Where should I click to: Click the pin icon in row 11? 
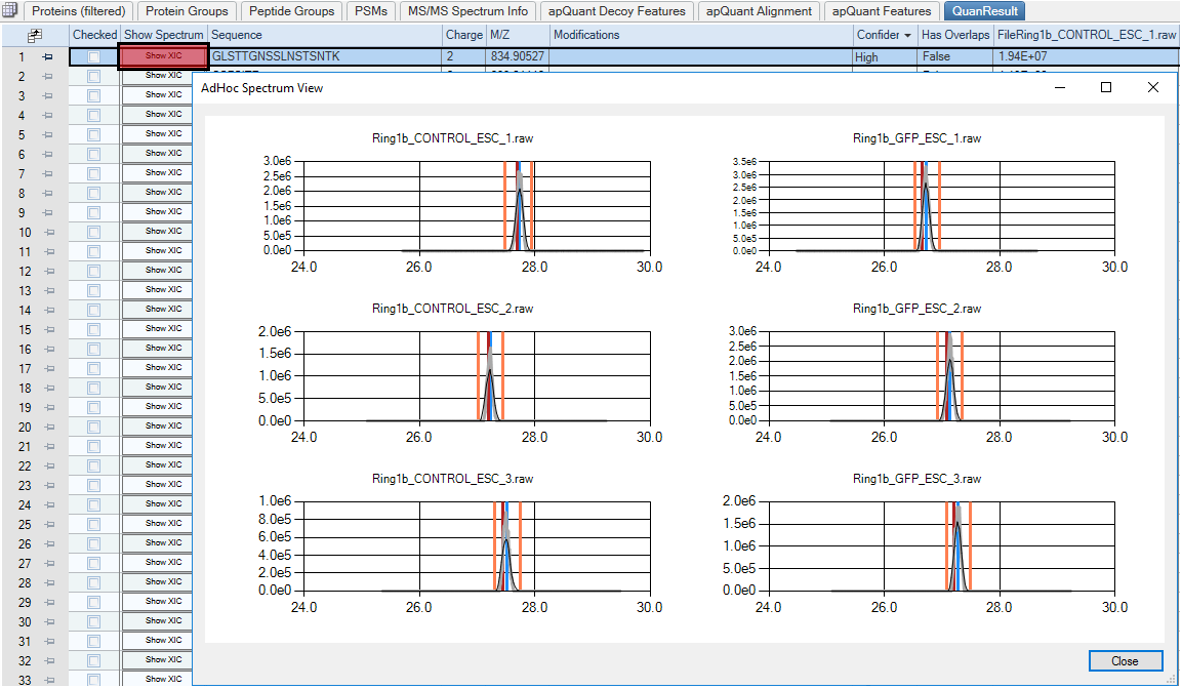(50, 252)
